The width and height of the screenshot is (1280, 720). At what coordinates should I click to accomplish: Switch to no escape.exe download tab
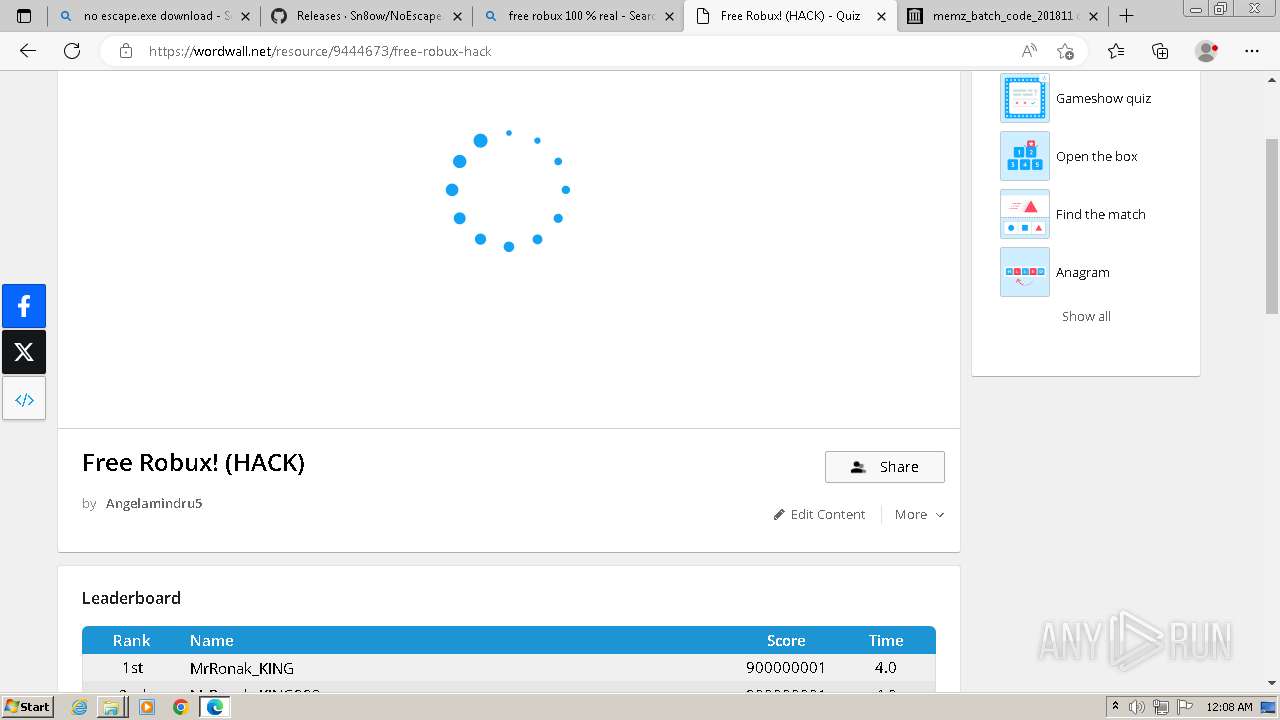coord(152,16)
